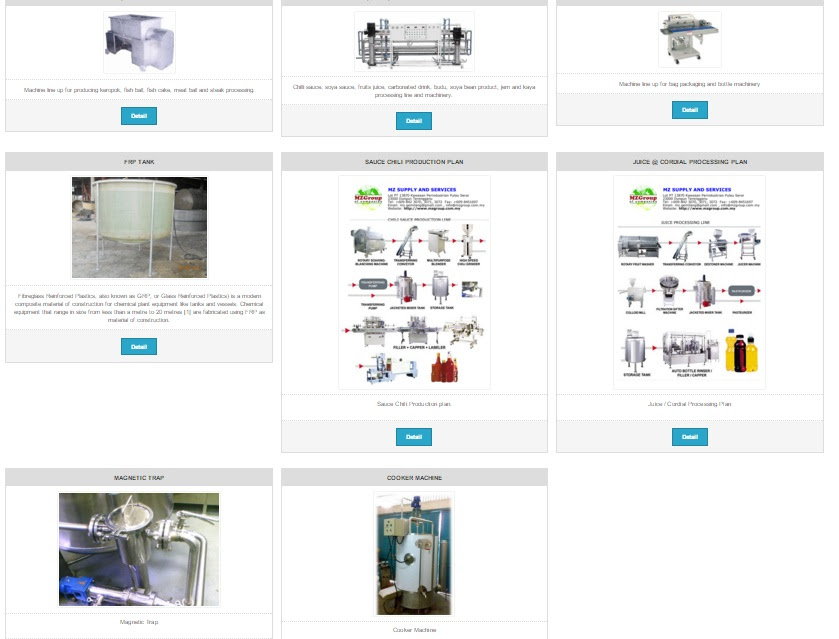
Task: Select the SAUCE CHILI PRODUCTION PLAN heading
Action: pos(414,161)
